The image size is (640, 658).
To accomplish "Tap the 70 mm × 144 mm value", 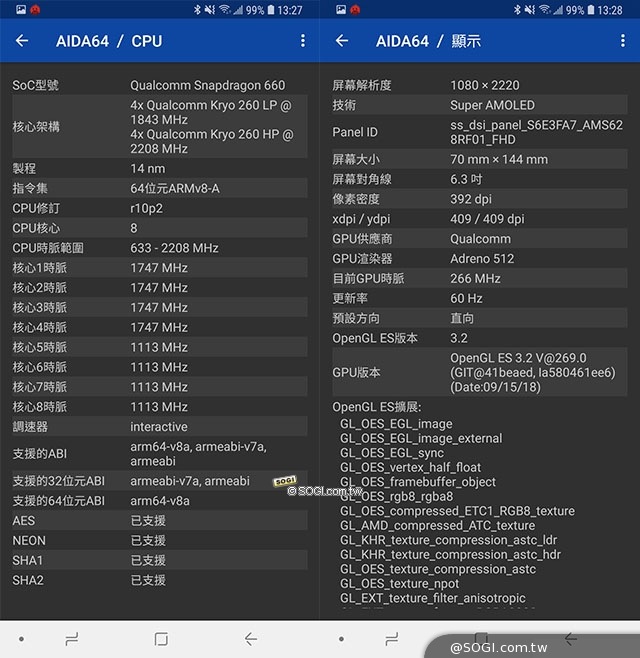I will pos(499,159).
